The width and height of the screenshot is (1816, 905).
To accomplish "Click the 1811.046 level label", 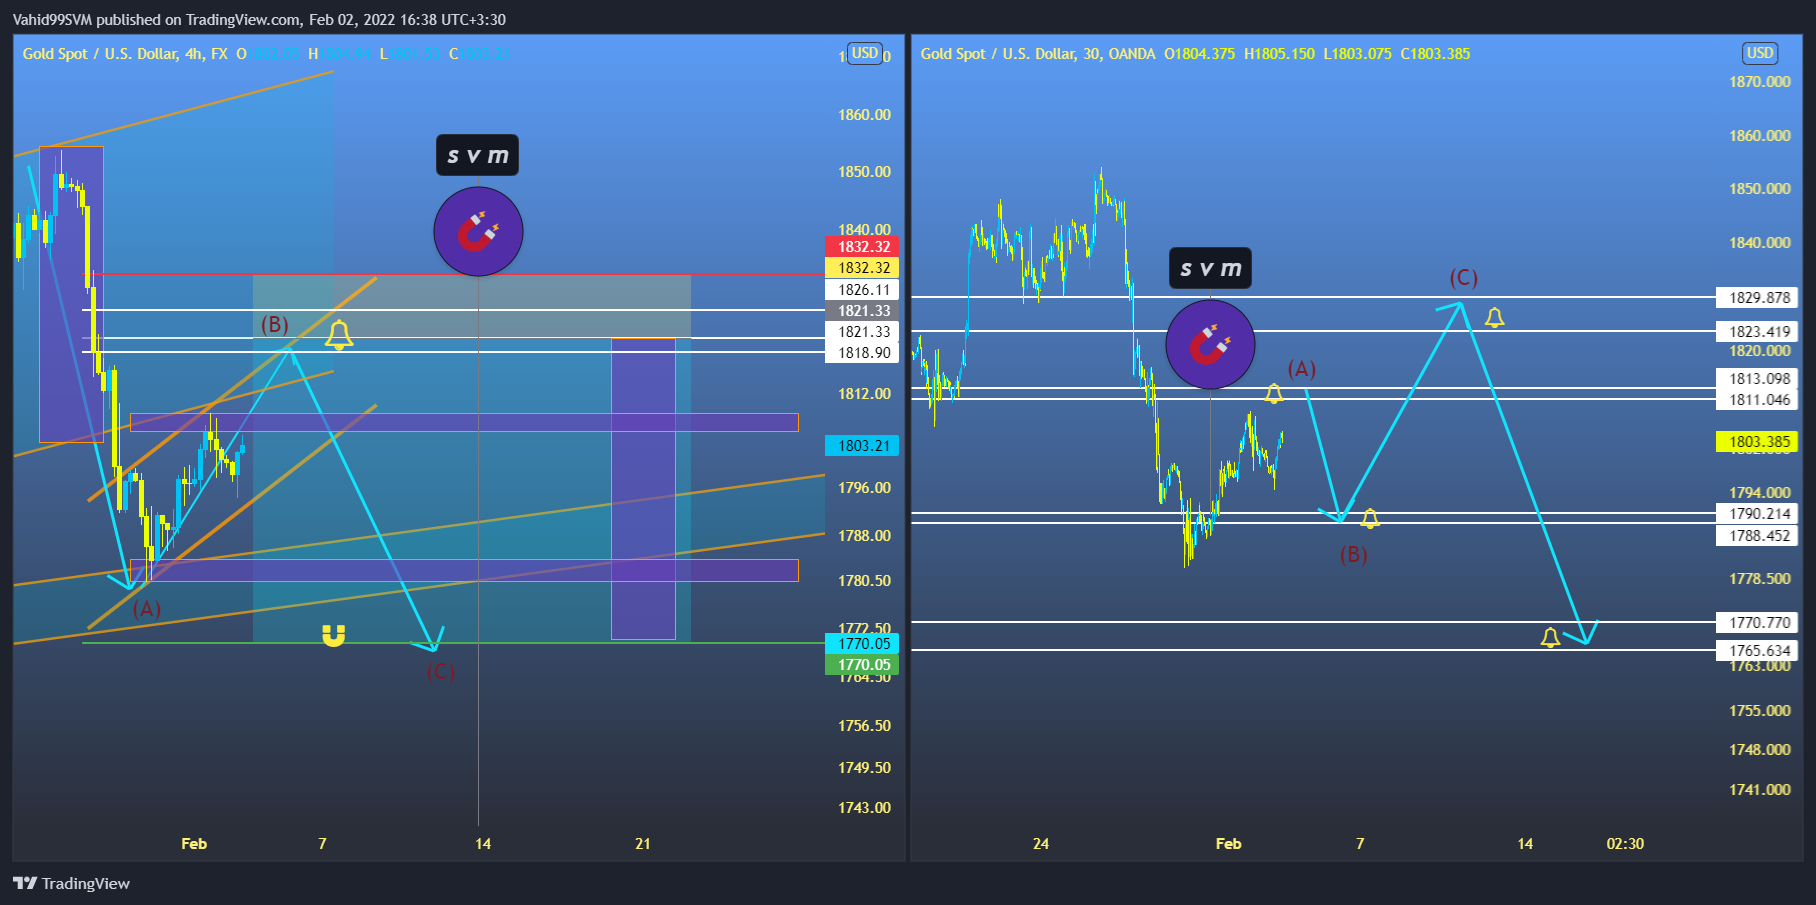I will (1757, 400).
